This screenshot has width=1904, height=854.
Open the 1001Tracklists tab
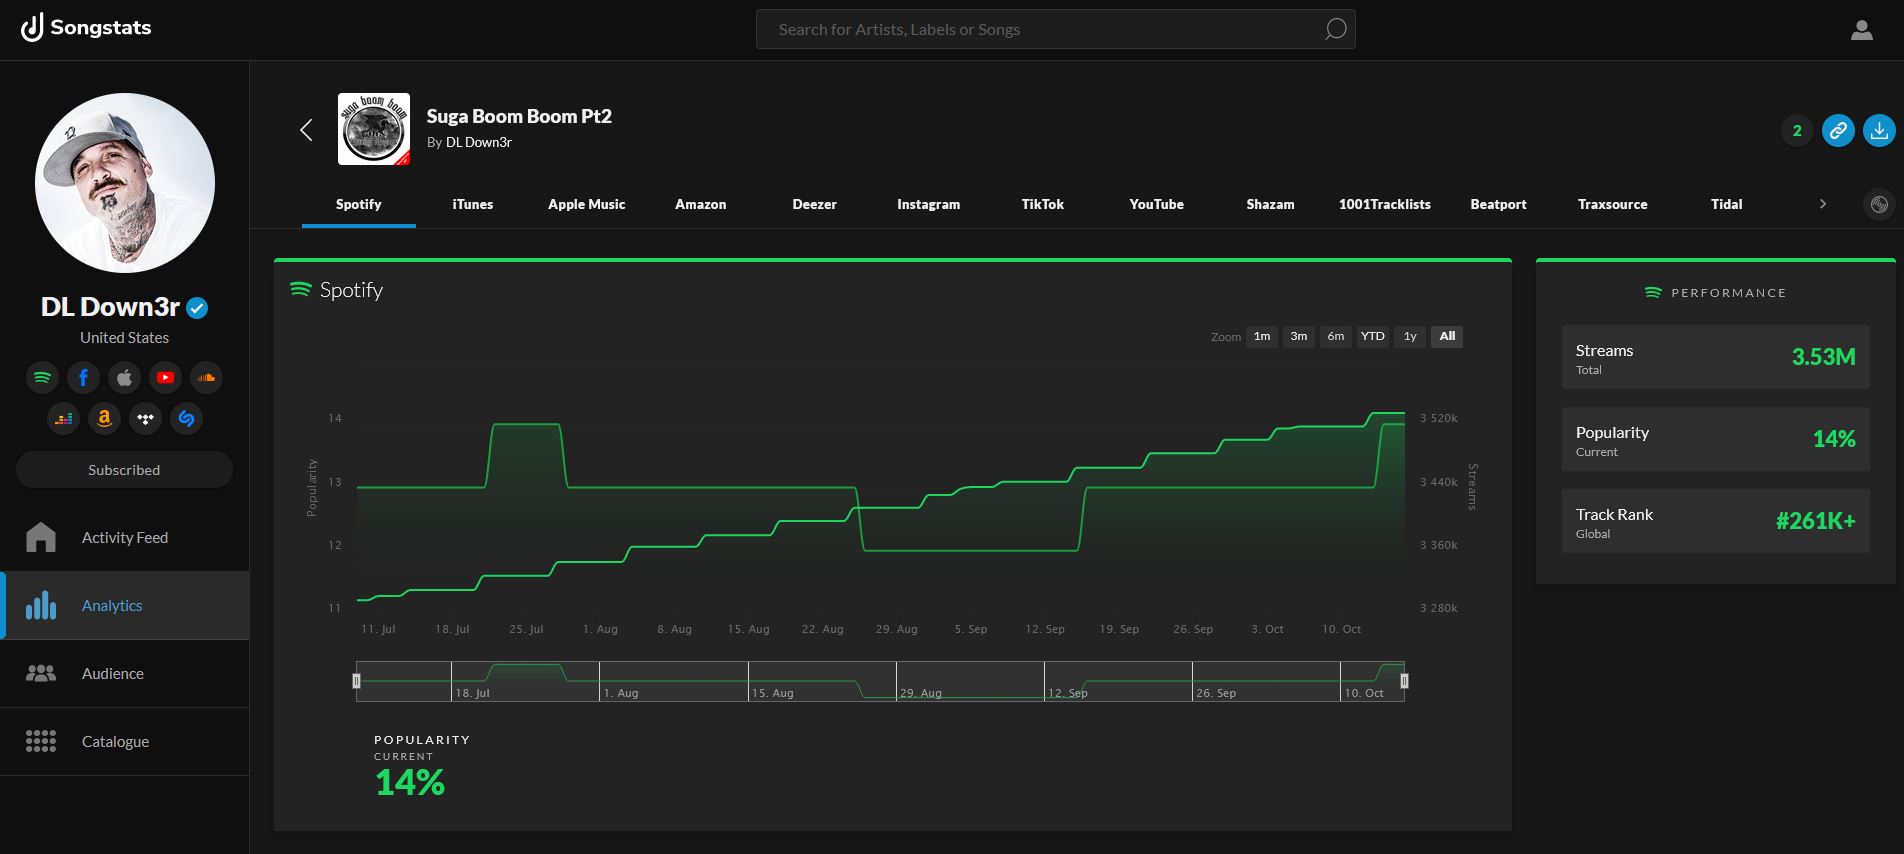(x=1385, y=204)
